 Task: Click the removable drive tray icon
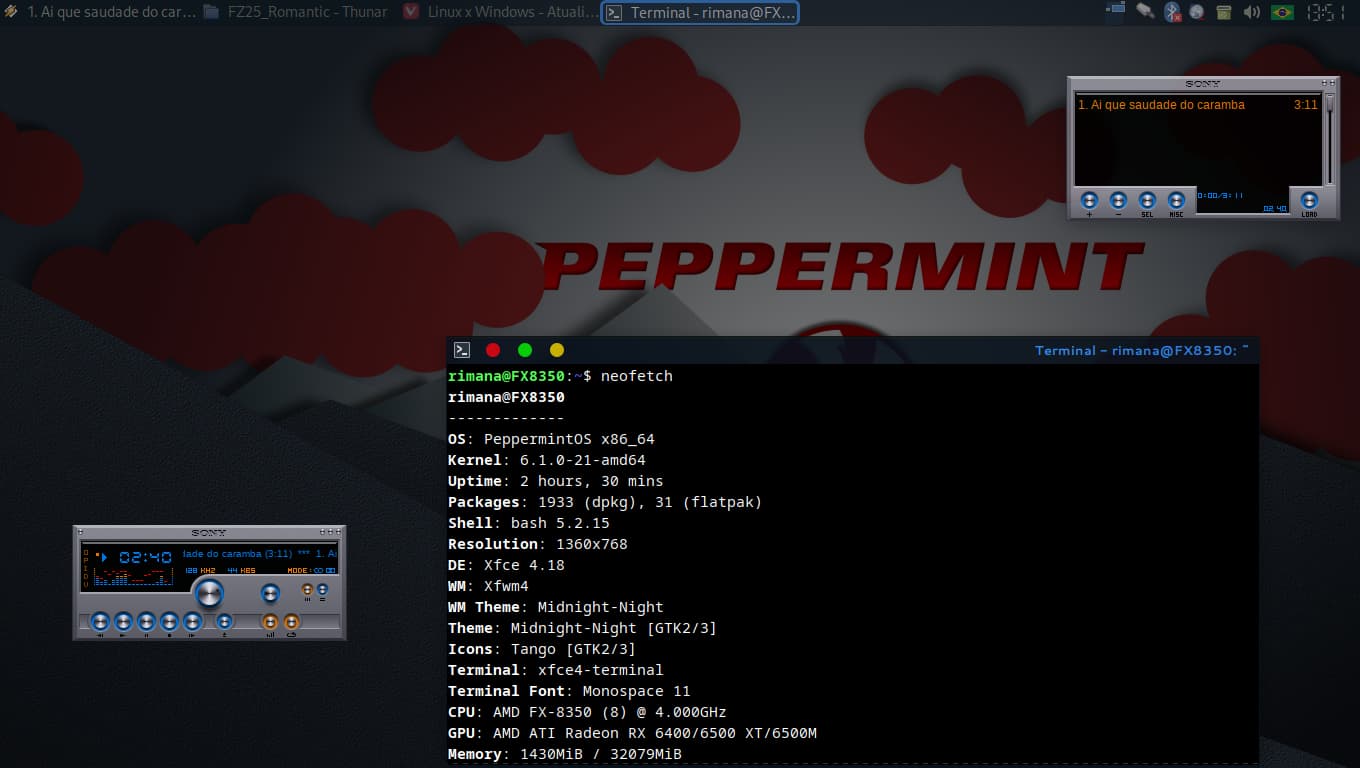coord(1145,11)
